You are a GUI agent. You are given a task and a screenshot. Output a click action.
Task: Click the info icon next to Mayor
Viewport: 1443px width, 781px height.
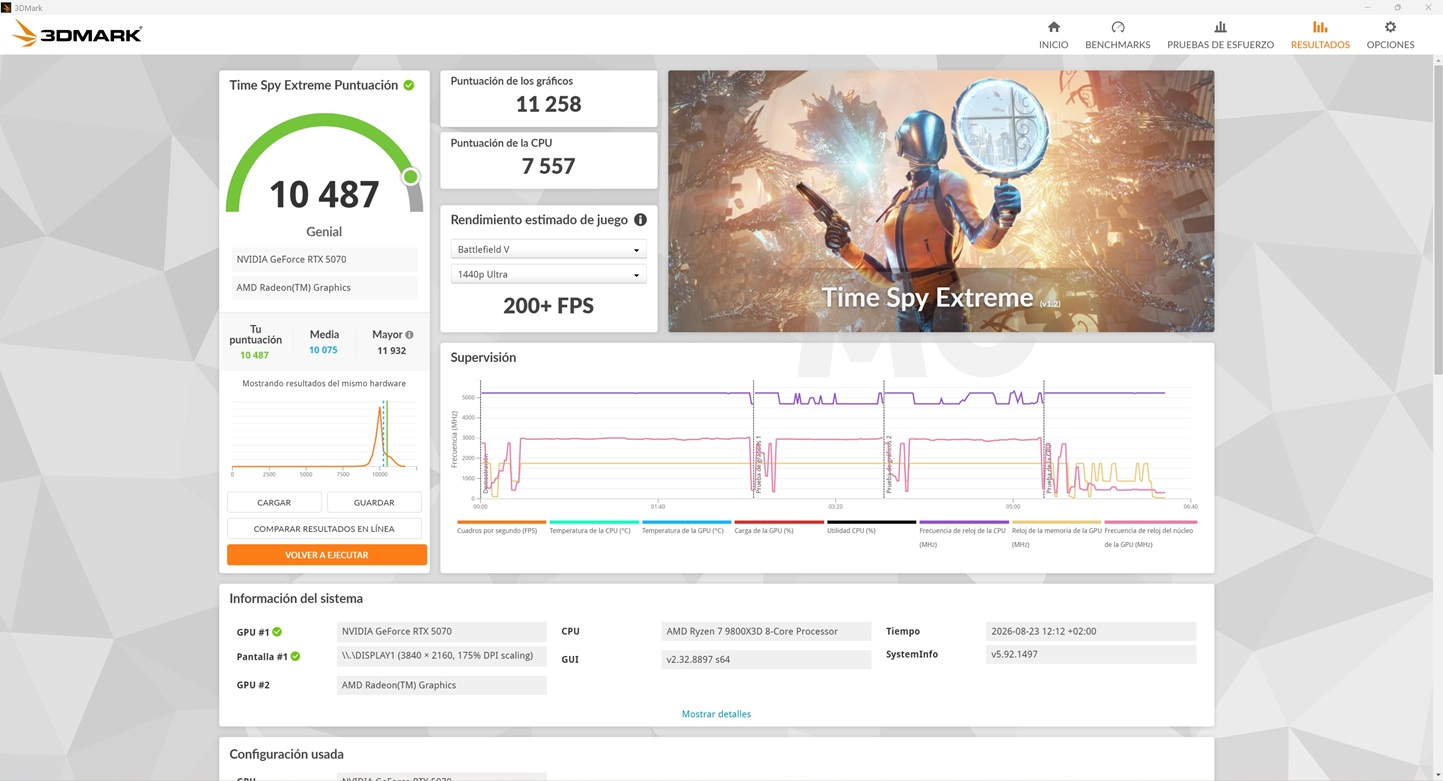pos(409,335)
